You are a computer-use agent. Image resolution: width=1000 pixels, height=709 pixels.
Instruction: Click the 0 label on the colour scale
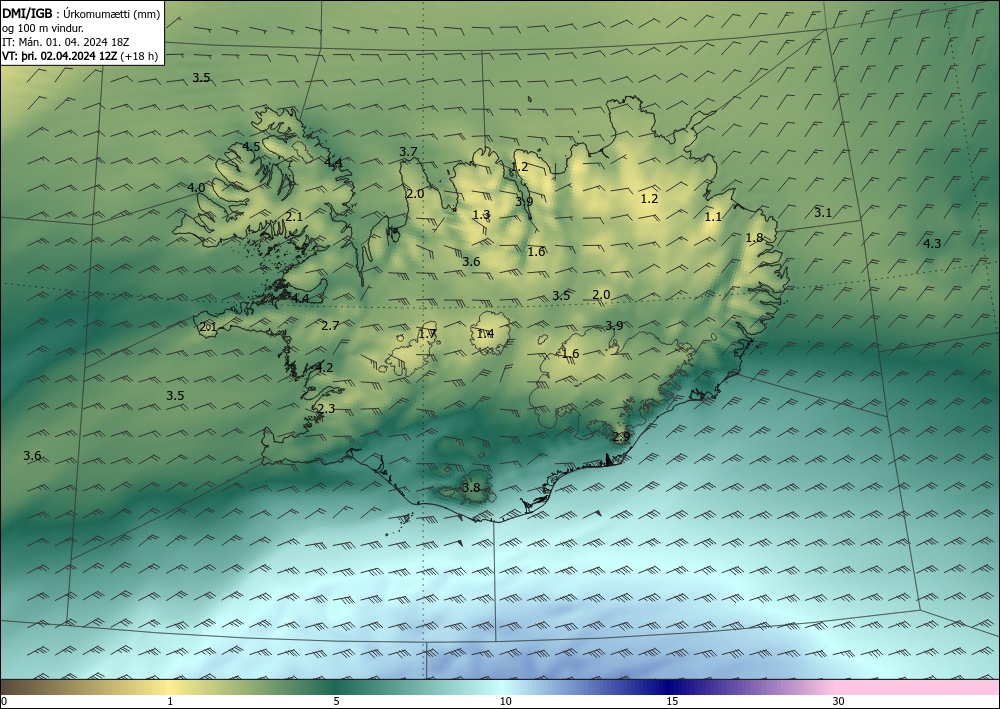point(4,701)
